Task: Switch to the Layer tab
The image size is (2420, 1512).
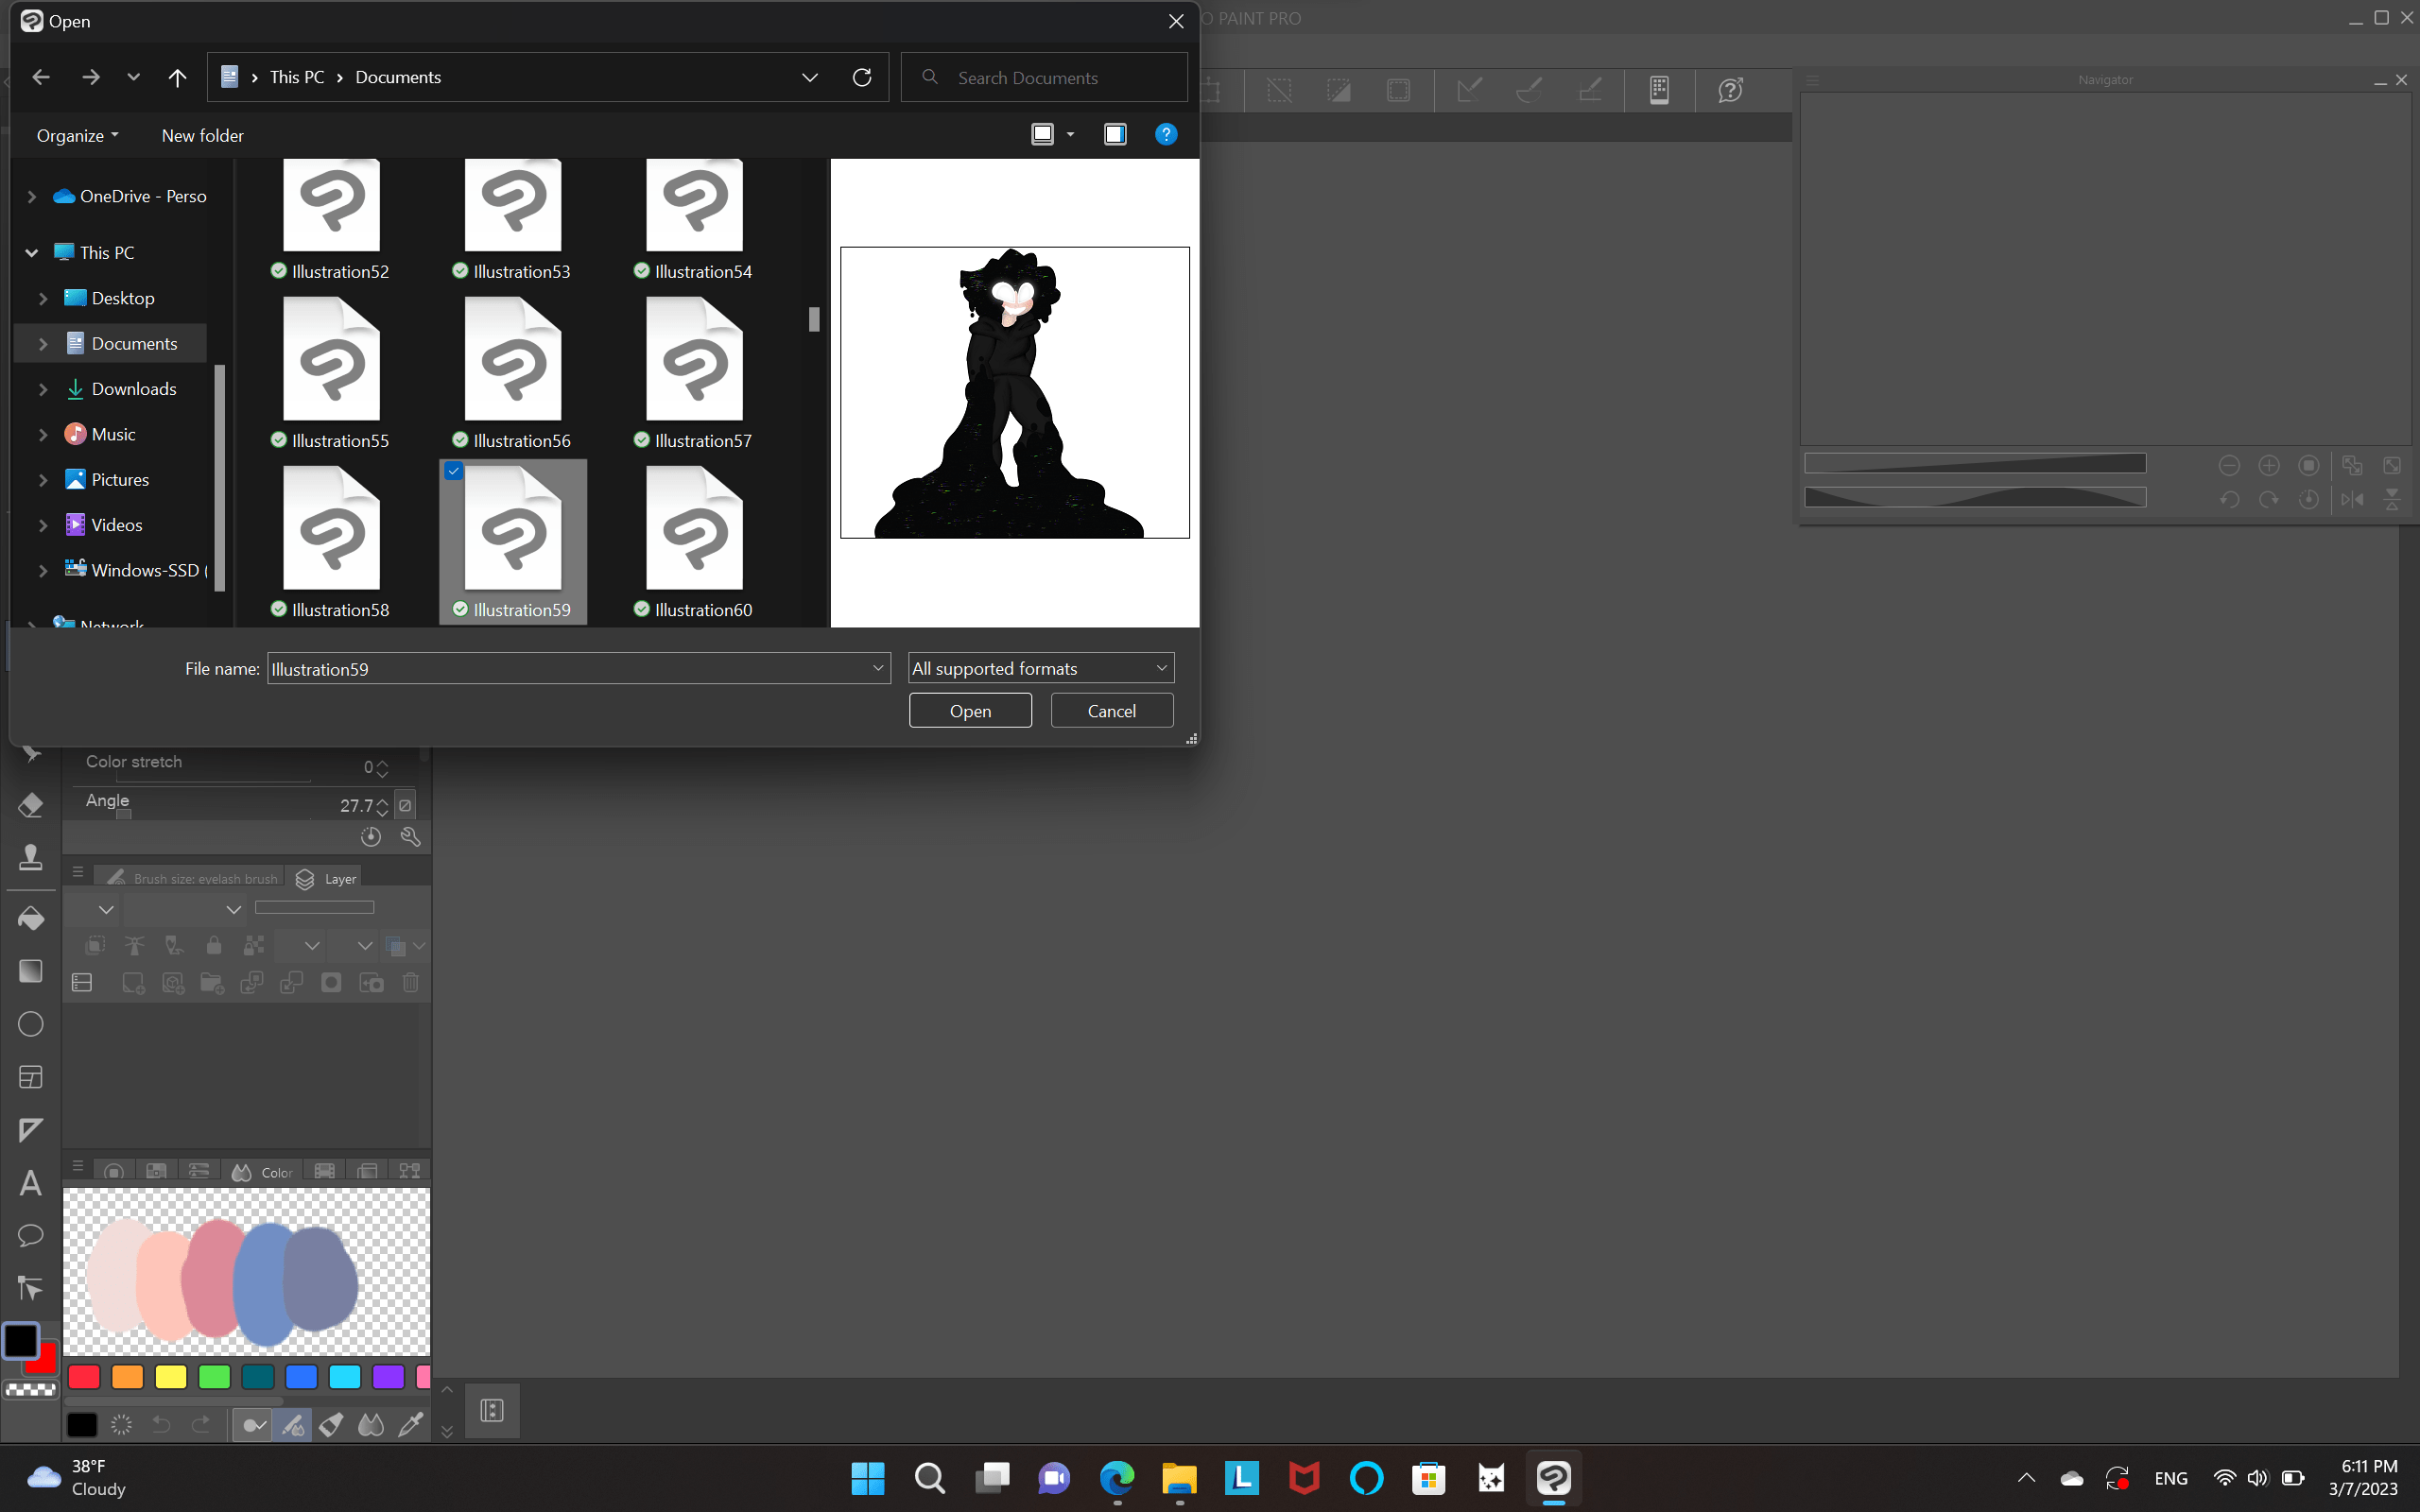Action: [x=328, y=878]
